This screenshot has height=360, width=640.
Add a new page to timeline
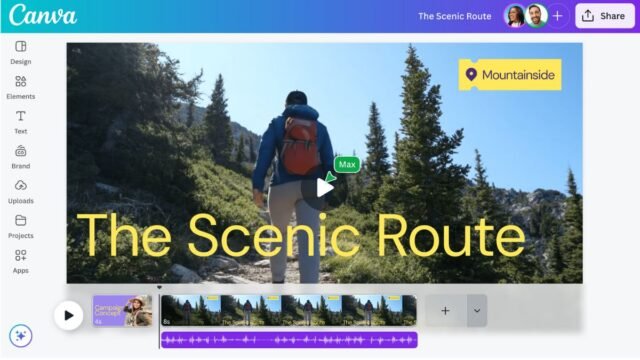[446, 311]
